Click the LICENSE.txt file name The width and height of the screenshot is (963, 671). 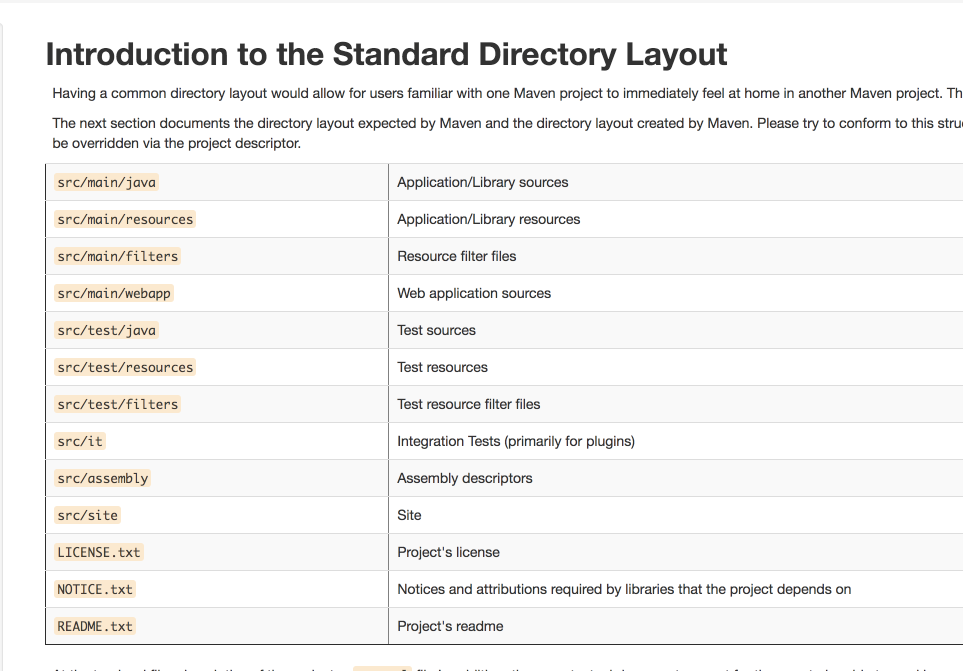(x=99, y=552)
